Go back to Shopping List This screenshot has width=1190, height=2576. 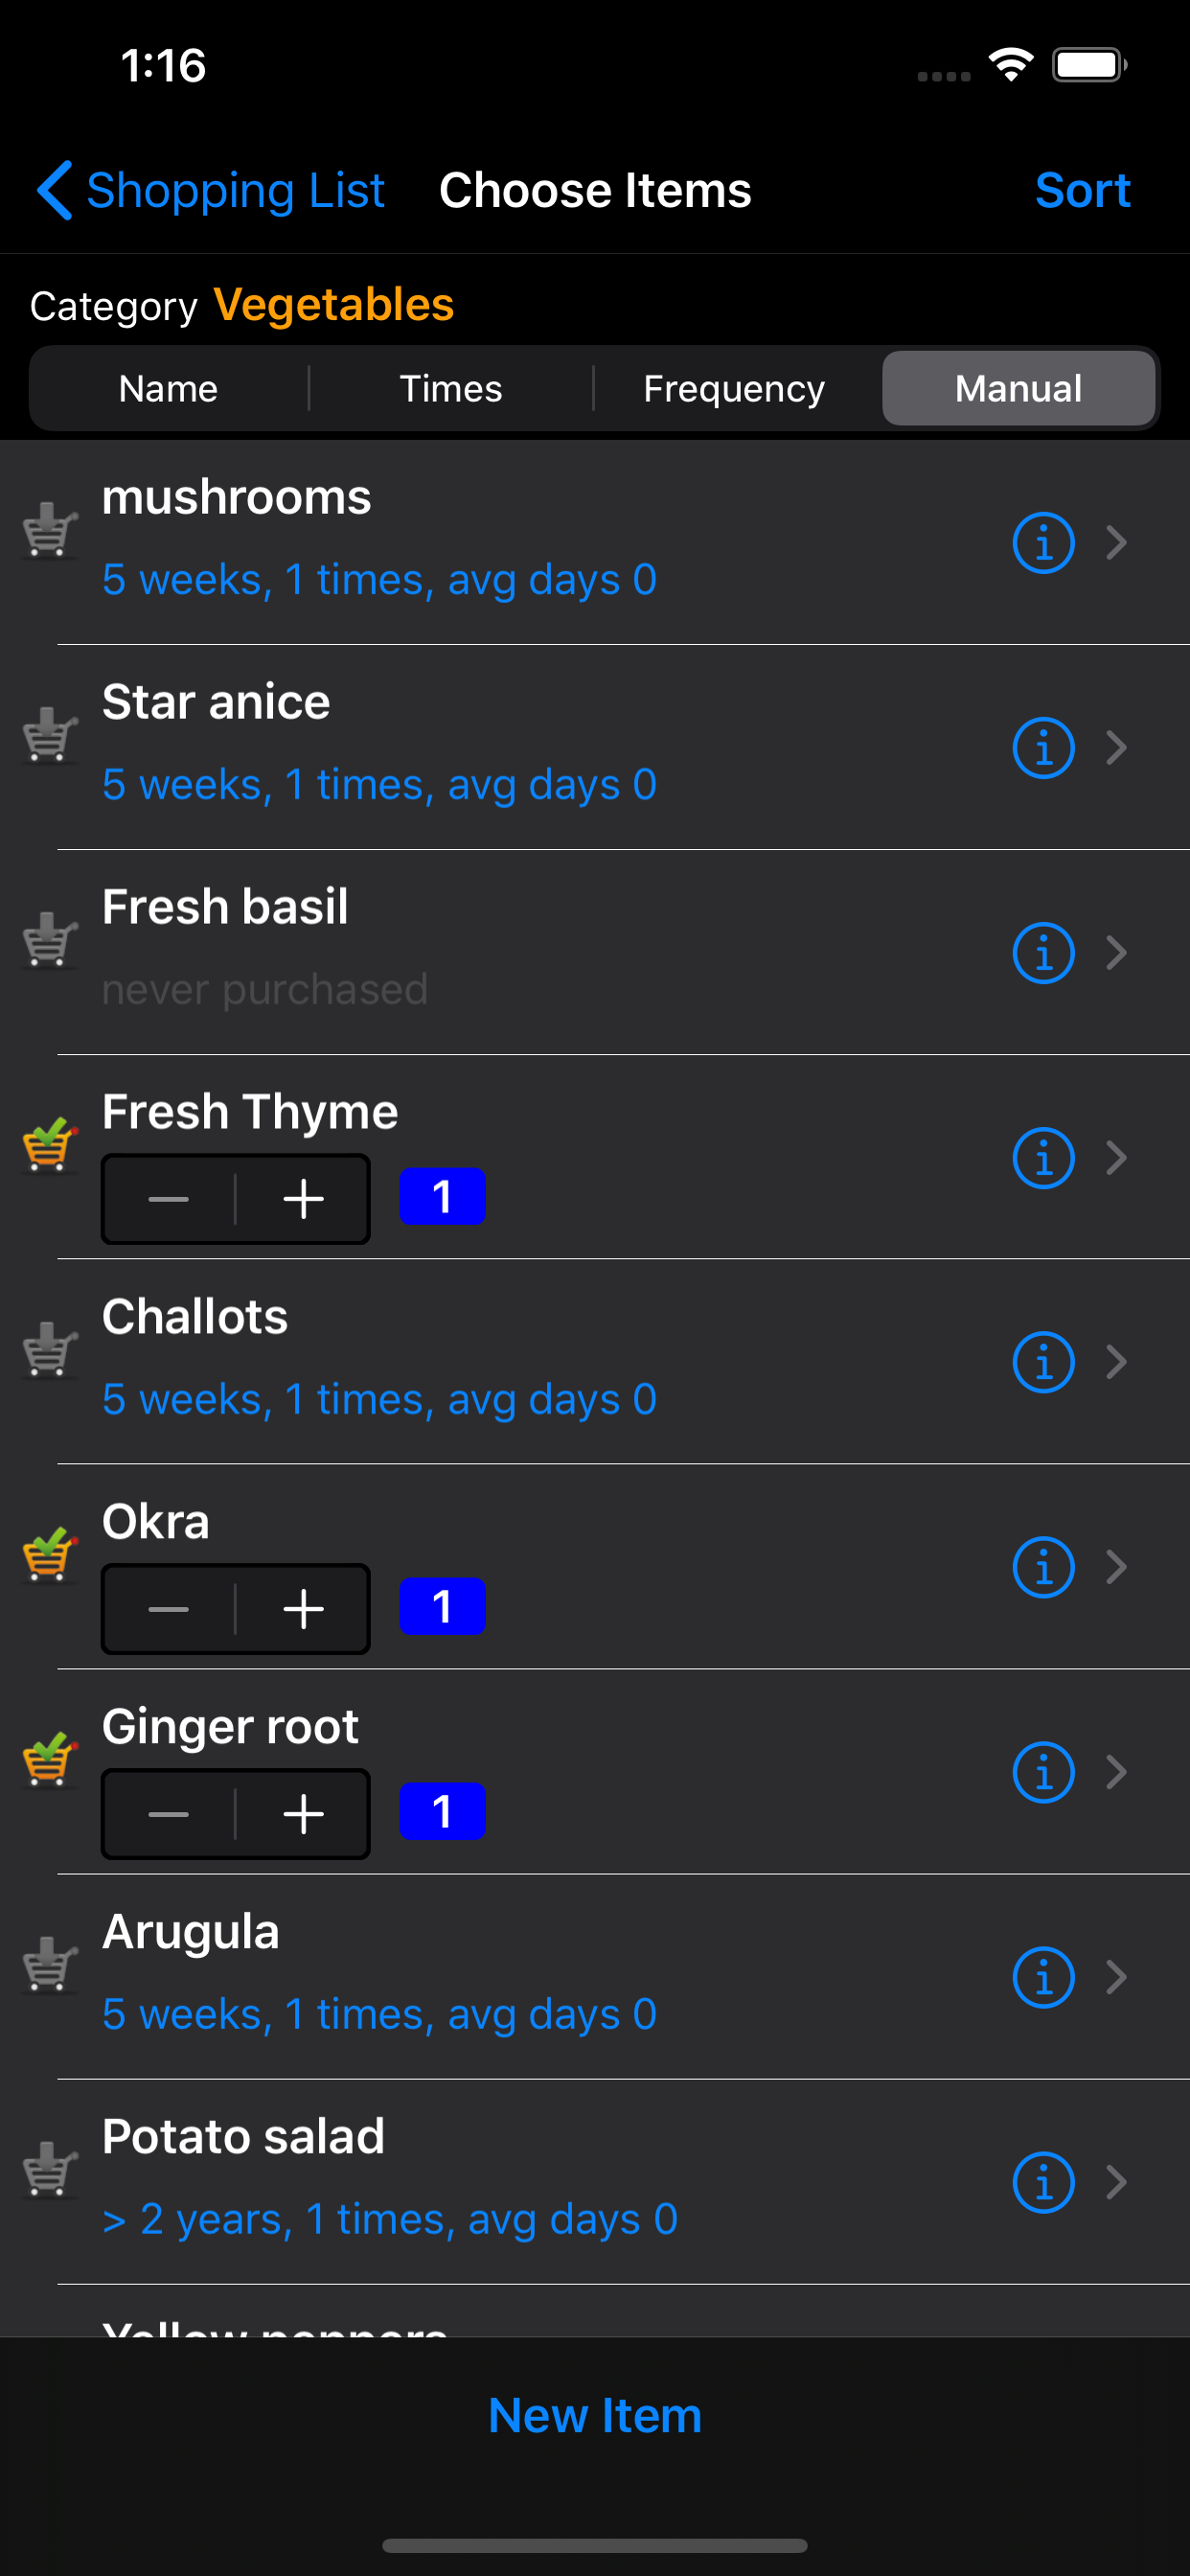(211, 190)
